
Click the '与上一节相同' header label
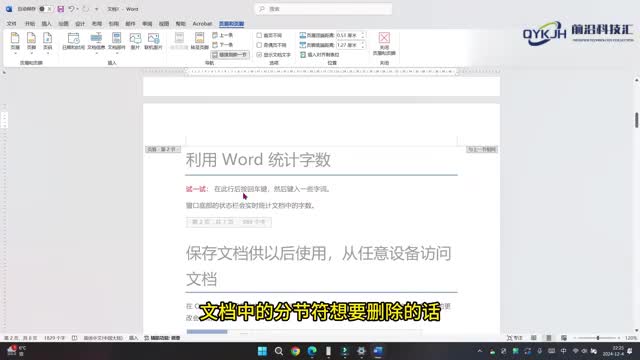482,149
